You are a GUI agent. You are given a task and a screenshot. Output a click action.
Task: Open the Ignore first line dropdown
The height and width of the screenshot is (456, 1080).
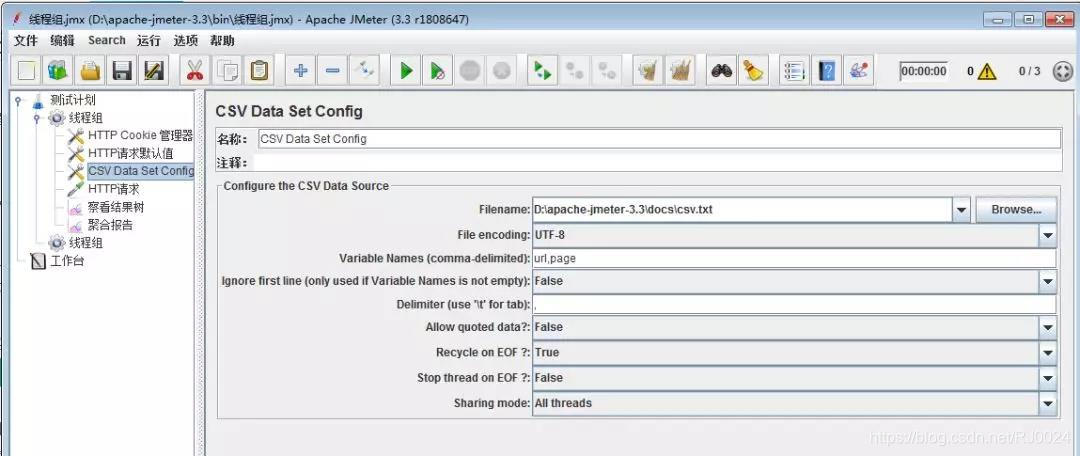click(1048, 281)
